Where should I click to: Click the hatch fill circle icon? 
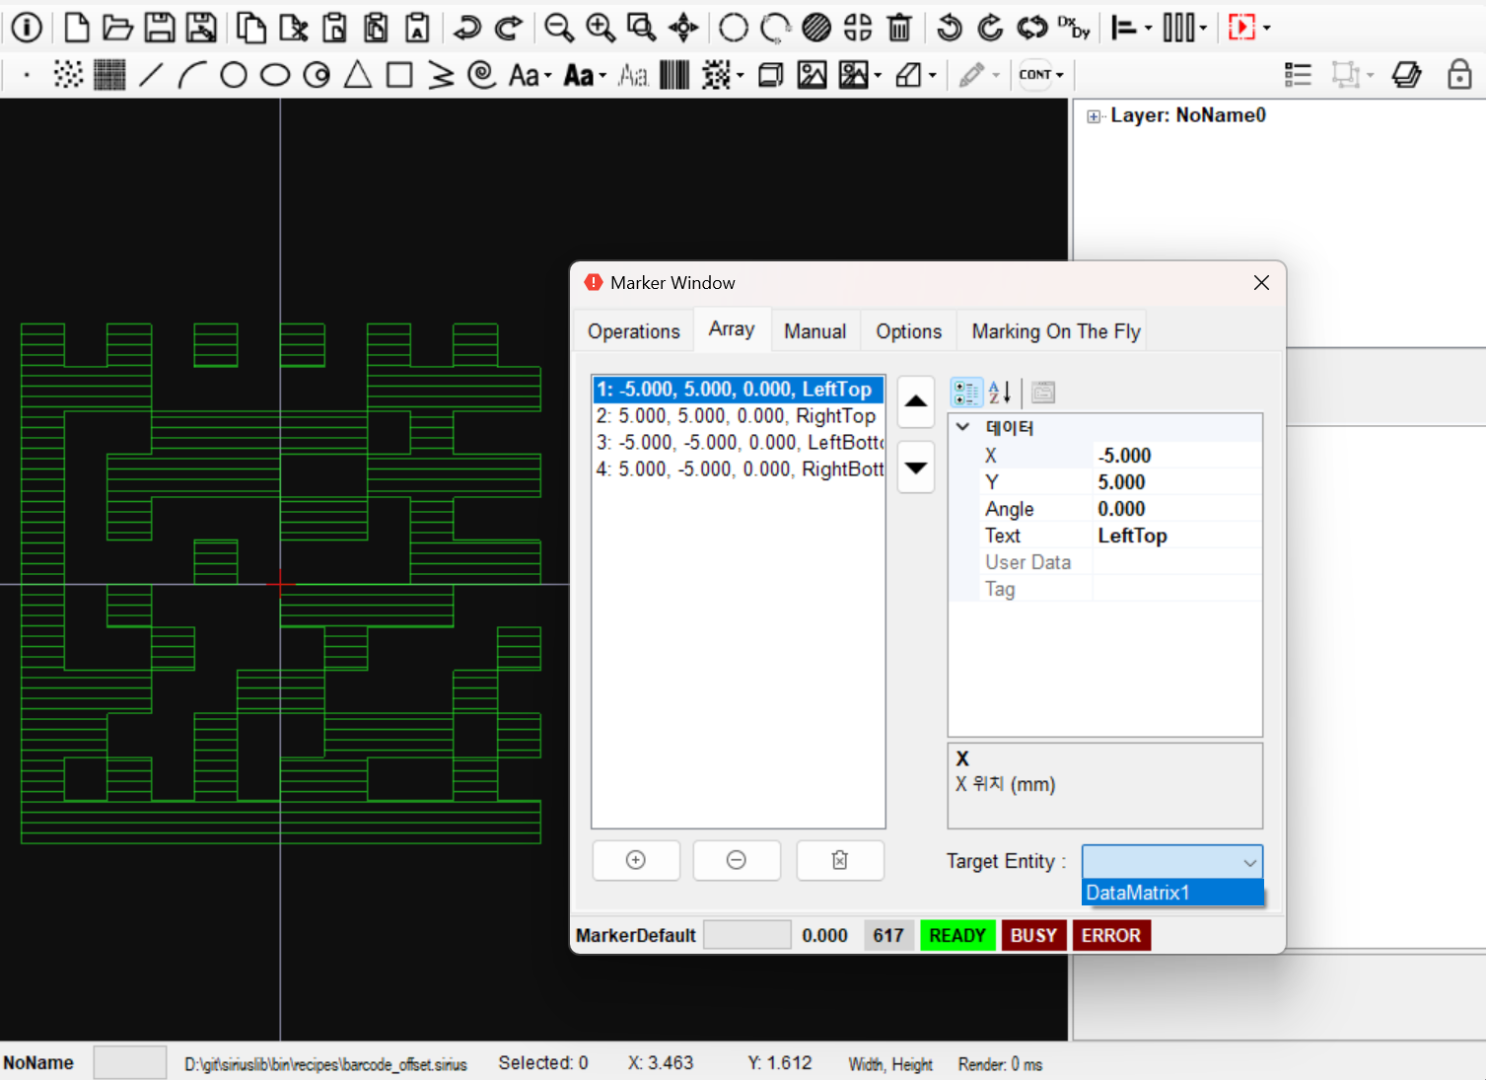(816, 27)
